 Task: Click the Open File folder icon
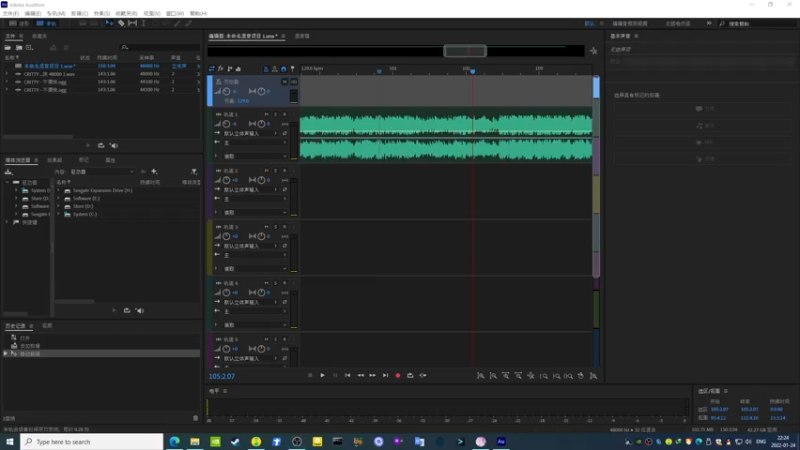click(x=9, y=46)
